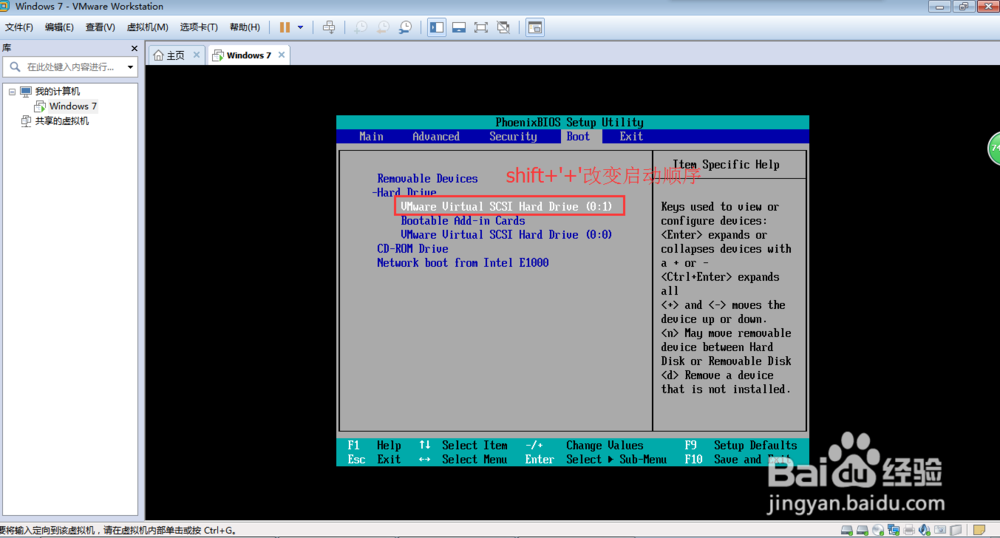Click the magnifier icon in library search
1000x538 pixels.
coord(15,67)
